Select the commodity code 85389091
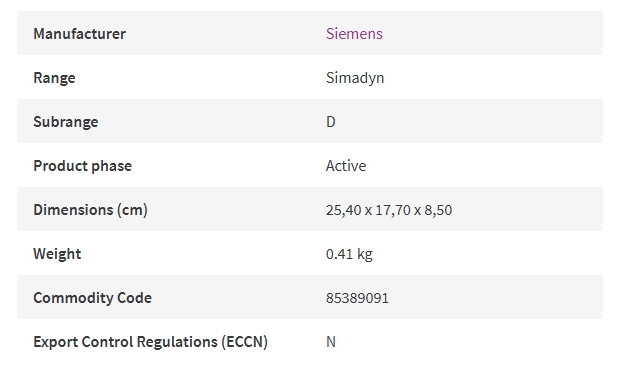The width and height of the screenshot is (619, 367). coord(357,298)
